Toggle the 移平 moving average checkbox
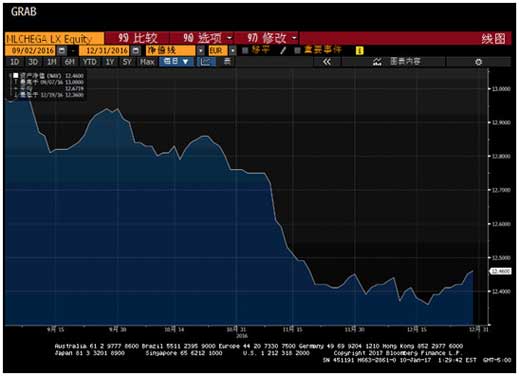Screen dimensions: 520x376 point(245,51)
